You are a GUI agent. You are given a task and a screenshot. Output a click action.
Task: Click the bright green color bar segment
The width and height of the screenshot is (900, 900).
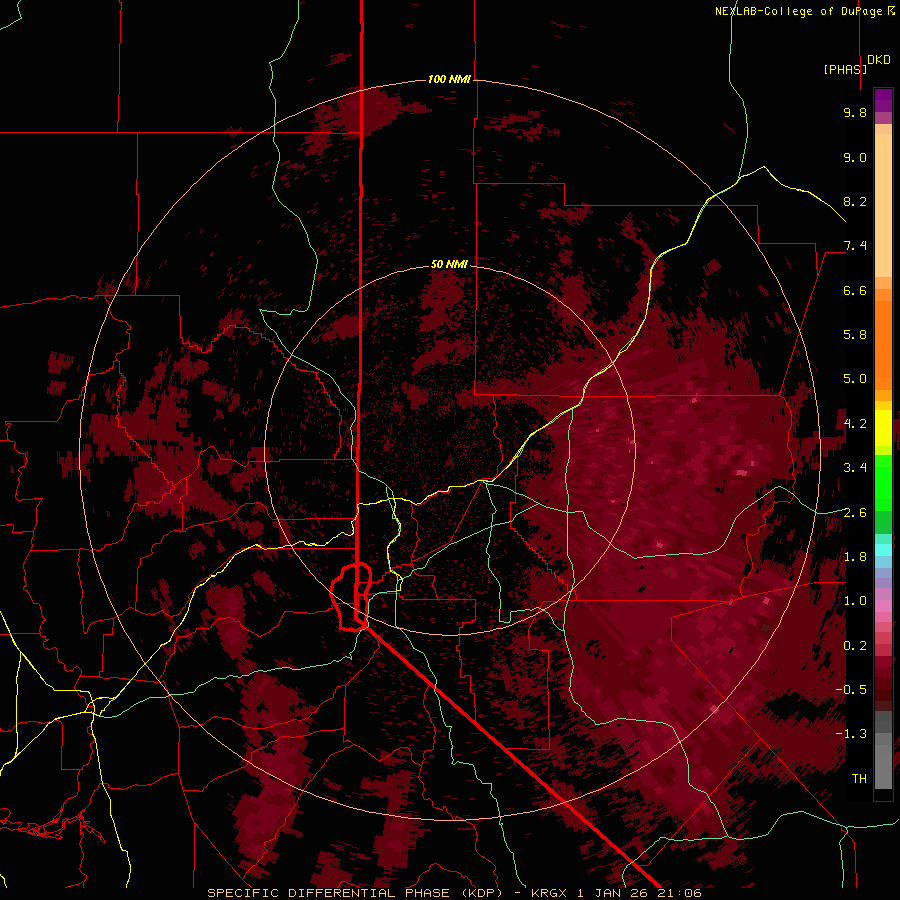[x=883, y=482]
